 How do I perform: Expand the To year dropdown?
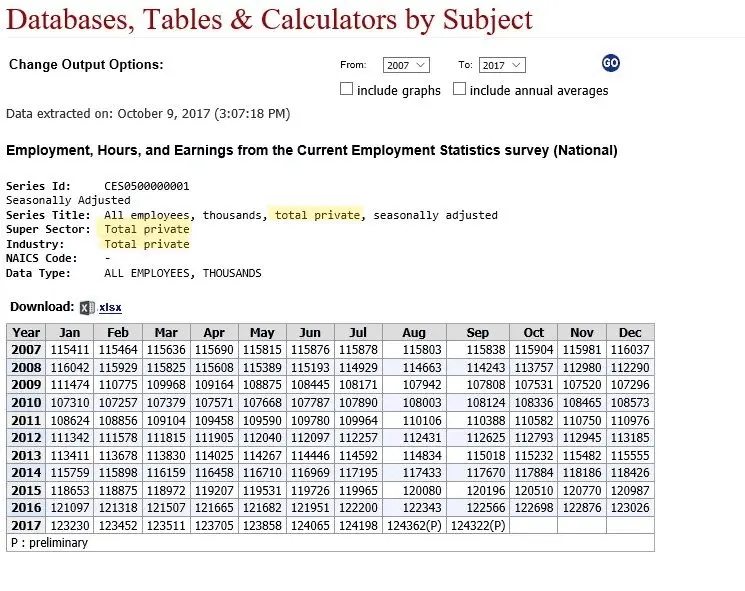point(501,65)
